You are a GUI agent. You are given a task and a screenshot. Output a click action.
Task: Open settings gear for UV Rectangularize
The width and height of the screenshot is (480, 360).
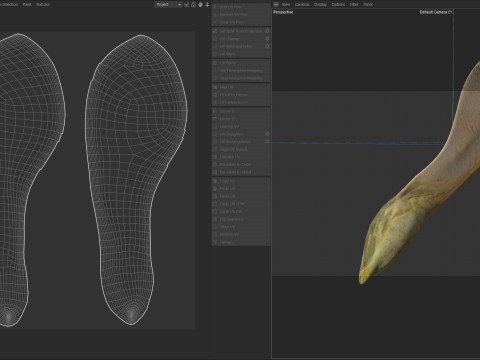click(267, 142)
